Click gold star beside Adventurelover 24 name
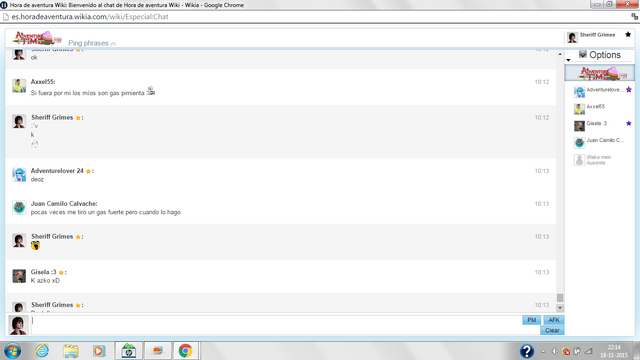 click(x=88, y=171)
